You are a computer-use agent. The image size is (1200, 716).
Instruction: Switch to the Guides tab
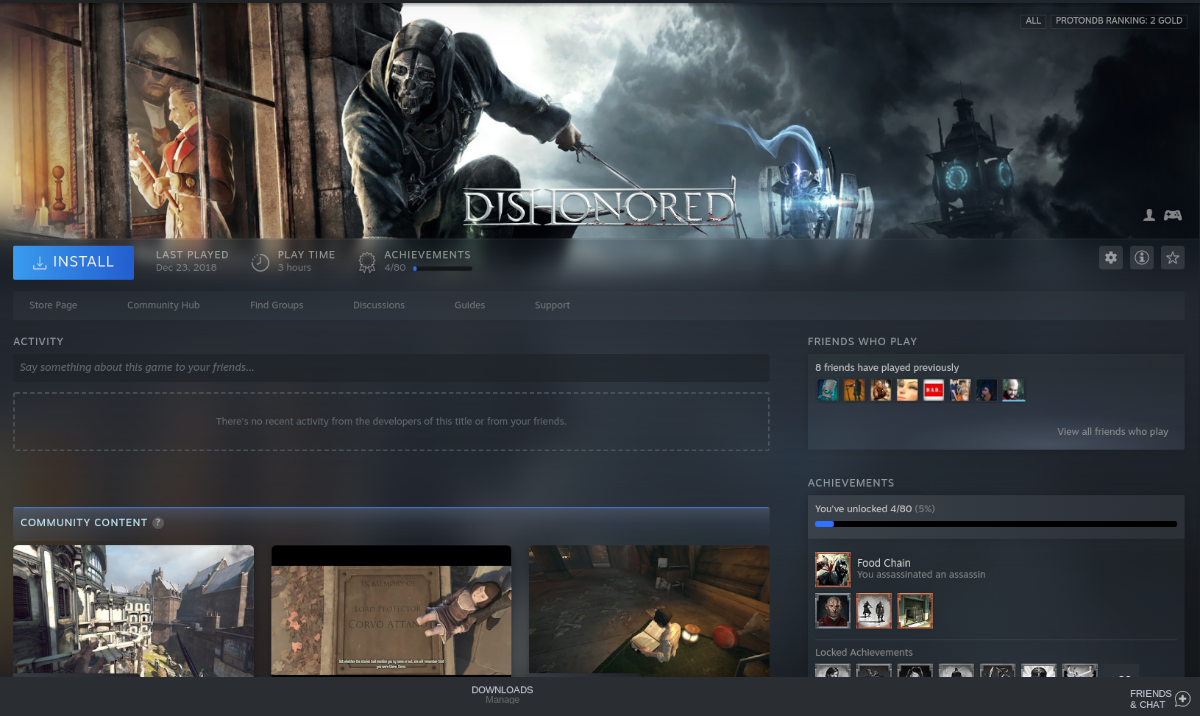[470, 305]
